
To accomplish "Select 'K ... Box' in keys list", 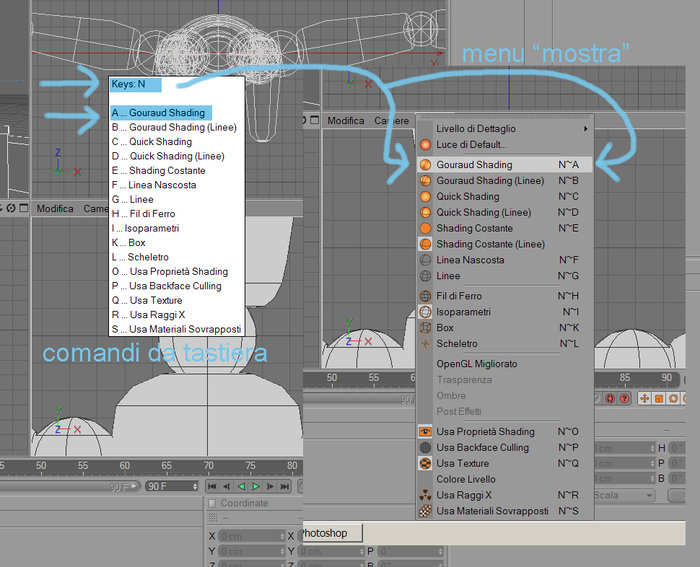I will point(129,243).
